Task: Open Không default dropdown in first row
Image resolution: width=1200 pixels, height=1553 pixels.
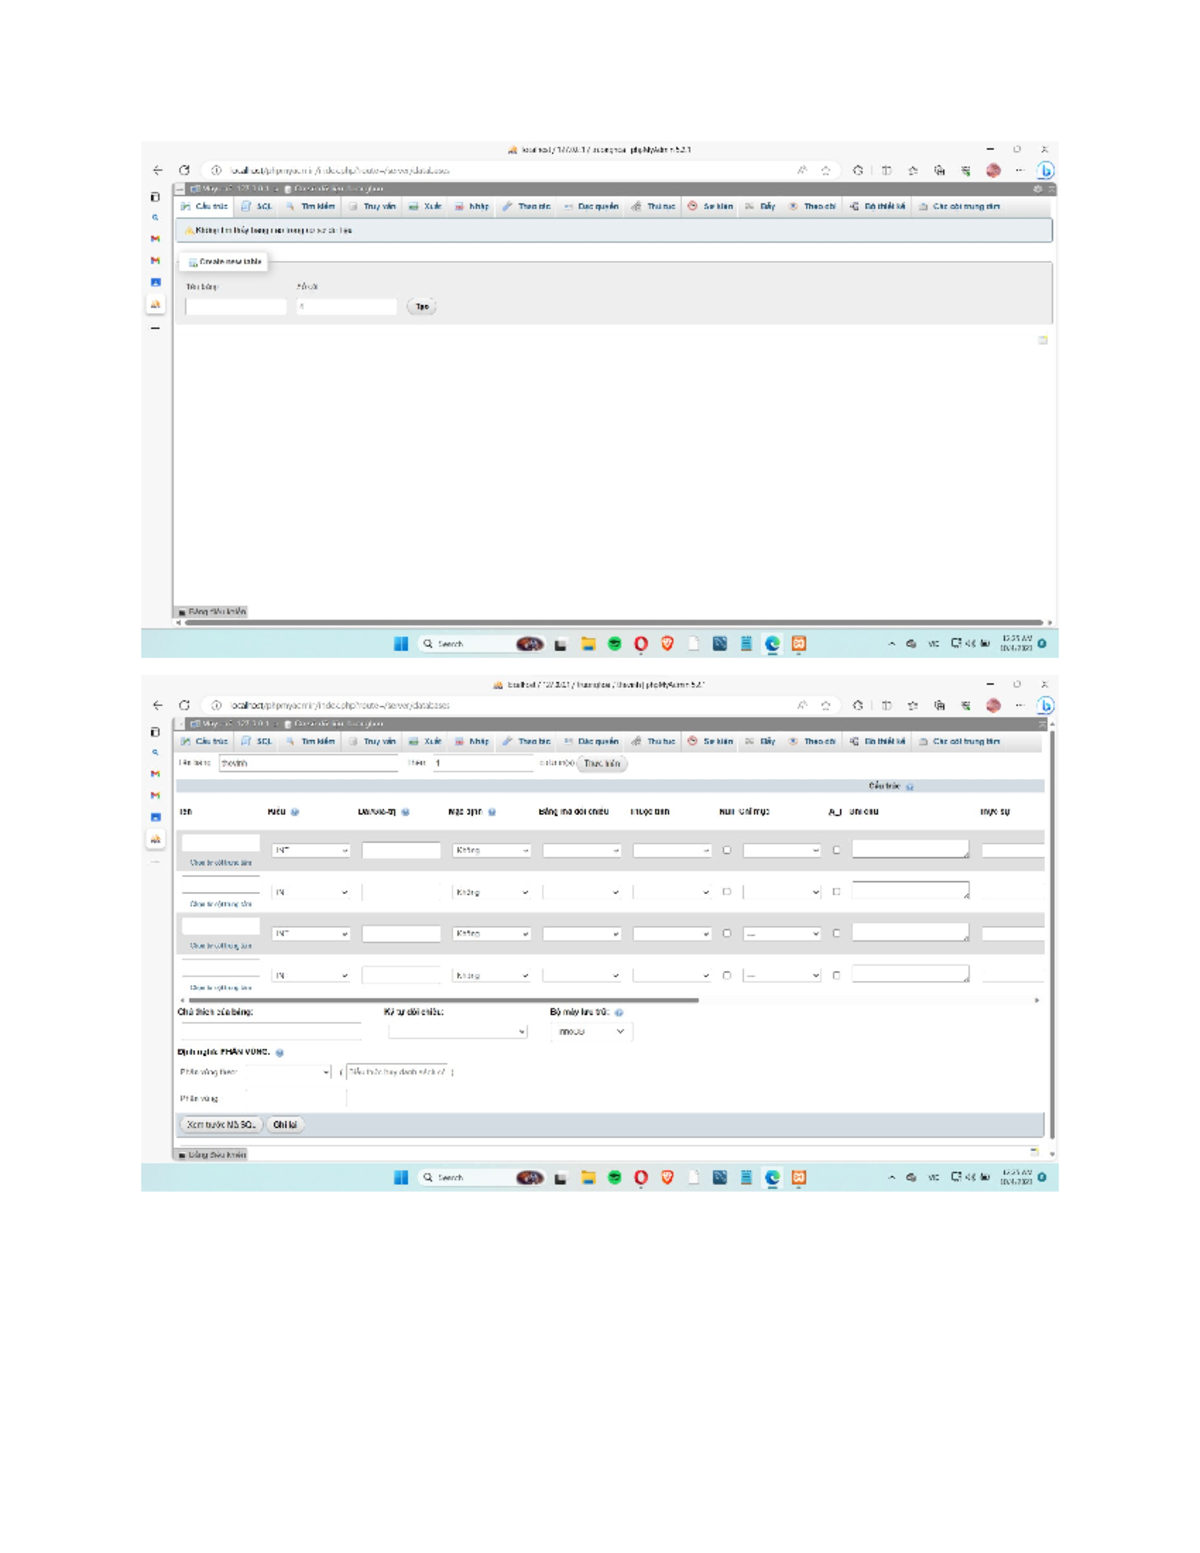Action: point(491,851)
